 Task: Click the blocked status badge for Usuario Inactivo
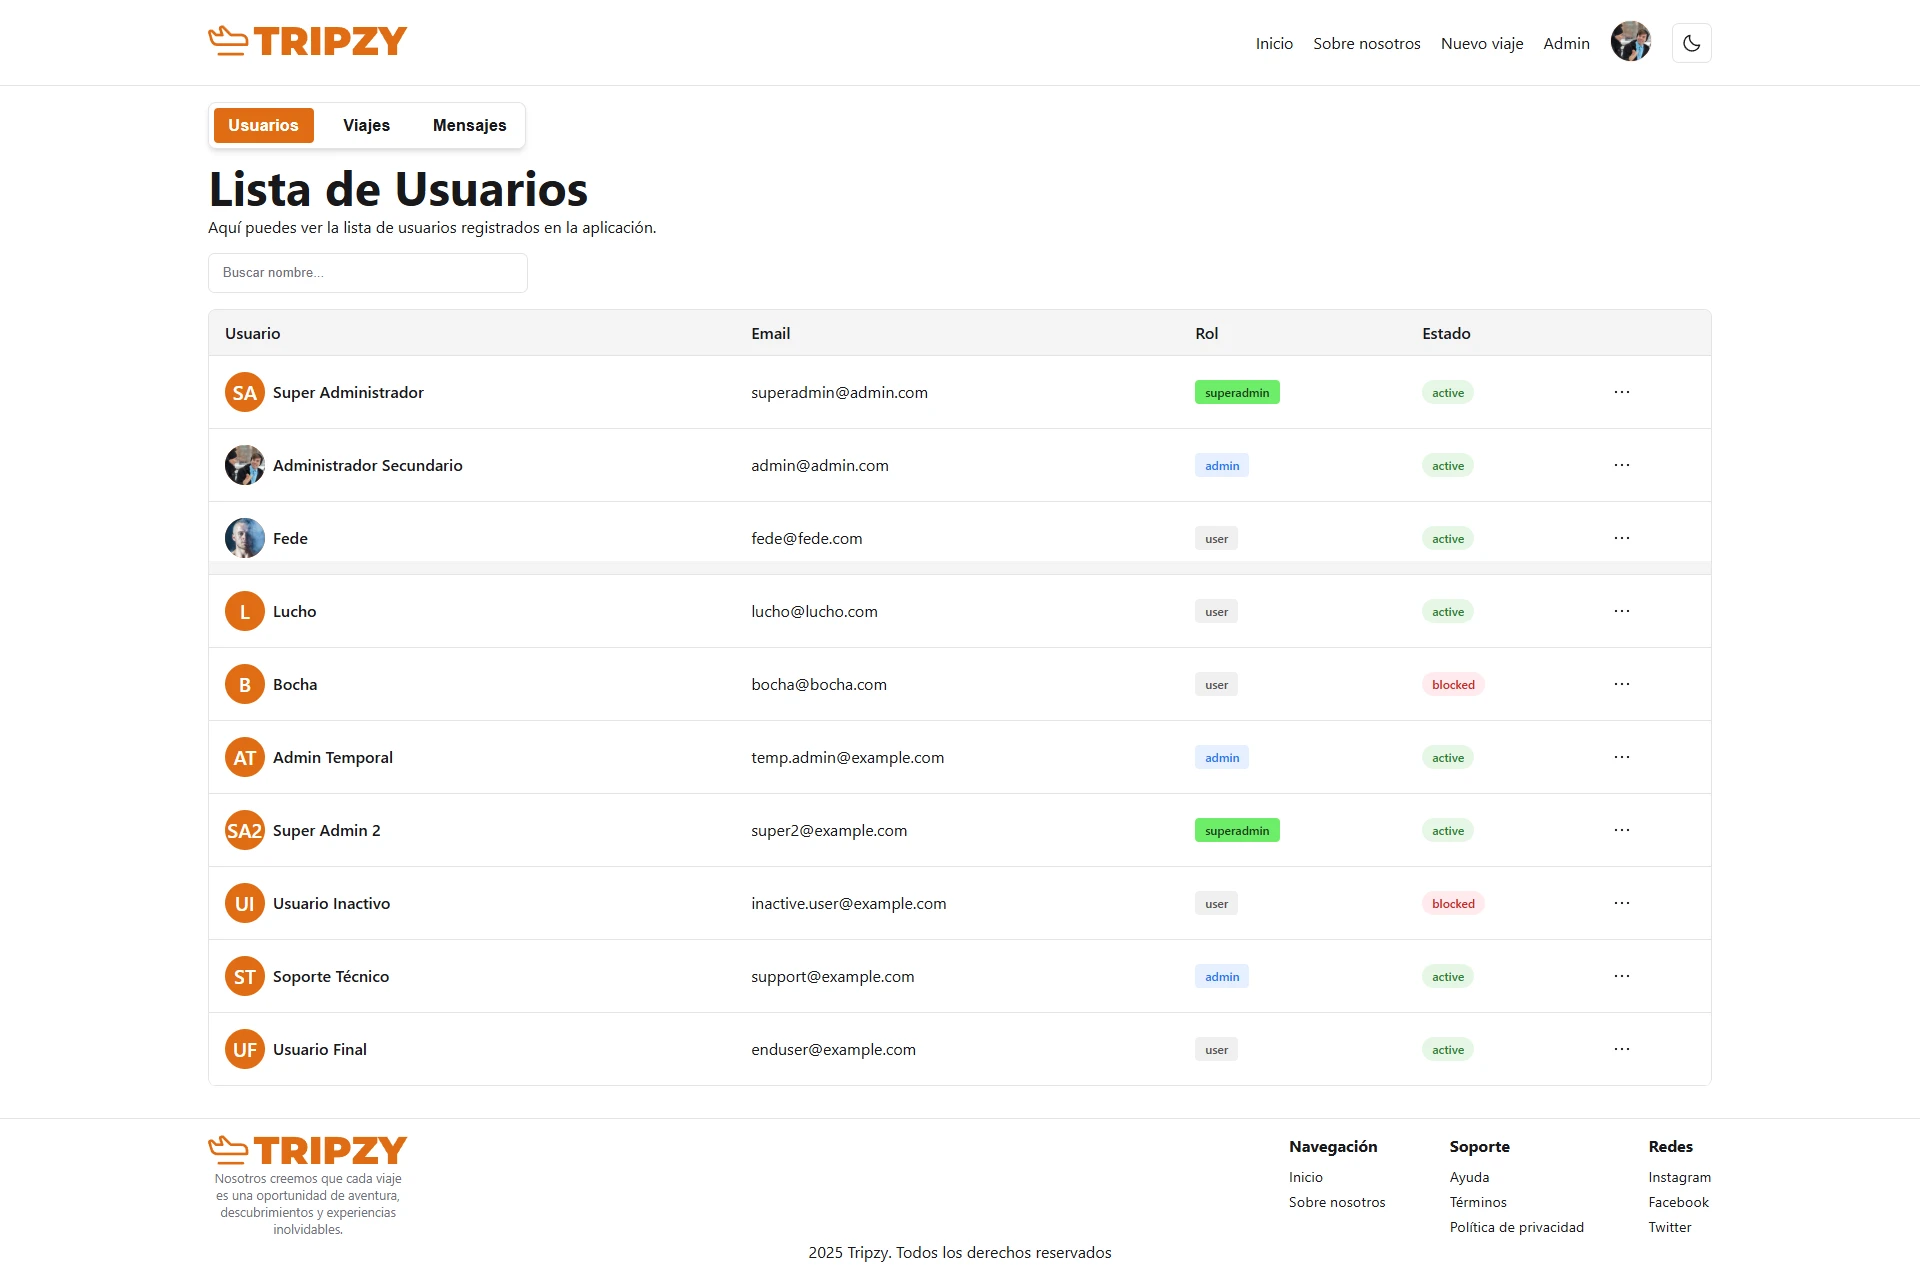click(1453, 903)
